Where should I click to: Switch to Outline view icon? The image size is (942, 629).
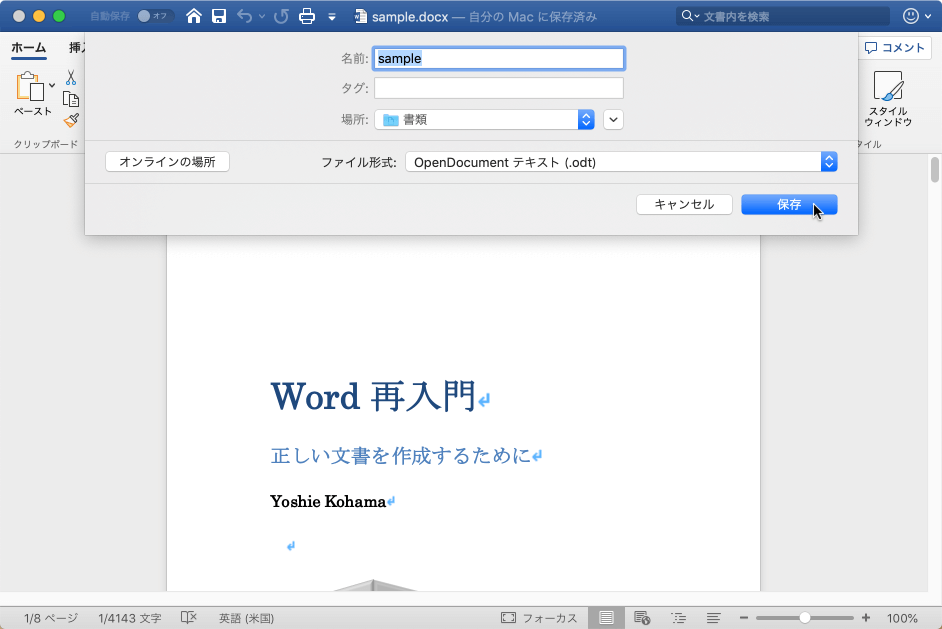tap(678, 618)
